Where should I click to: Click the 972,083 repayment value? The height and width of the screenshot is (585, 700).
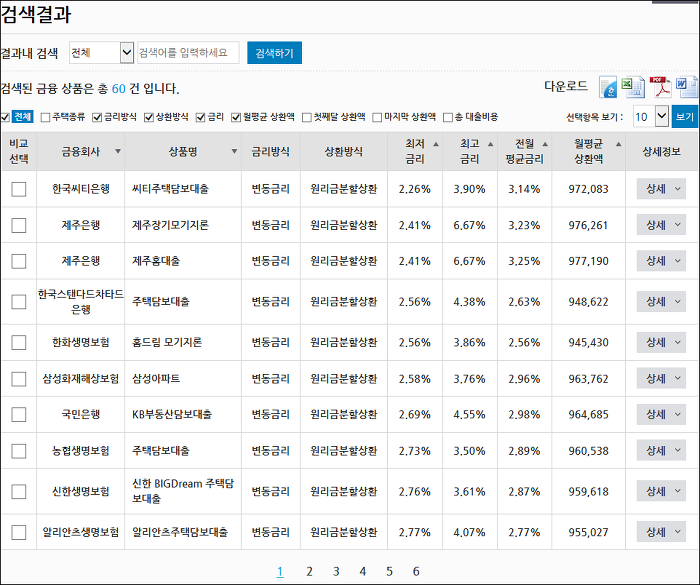pos(588,189)
